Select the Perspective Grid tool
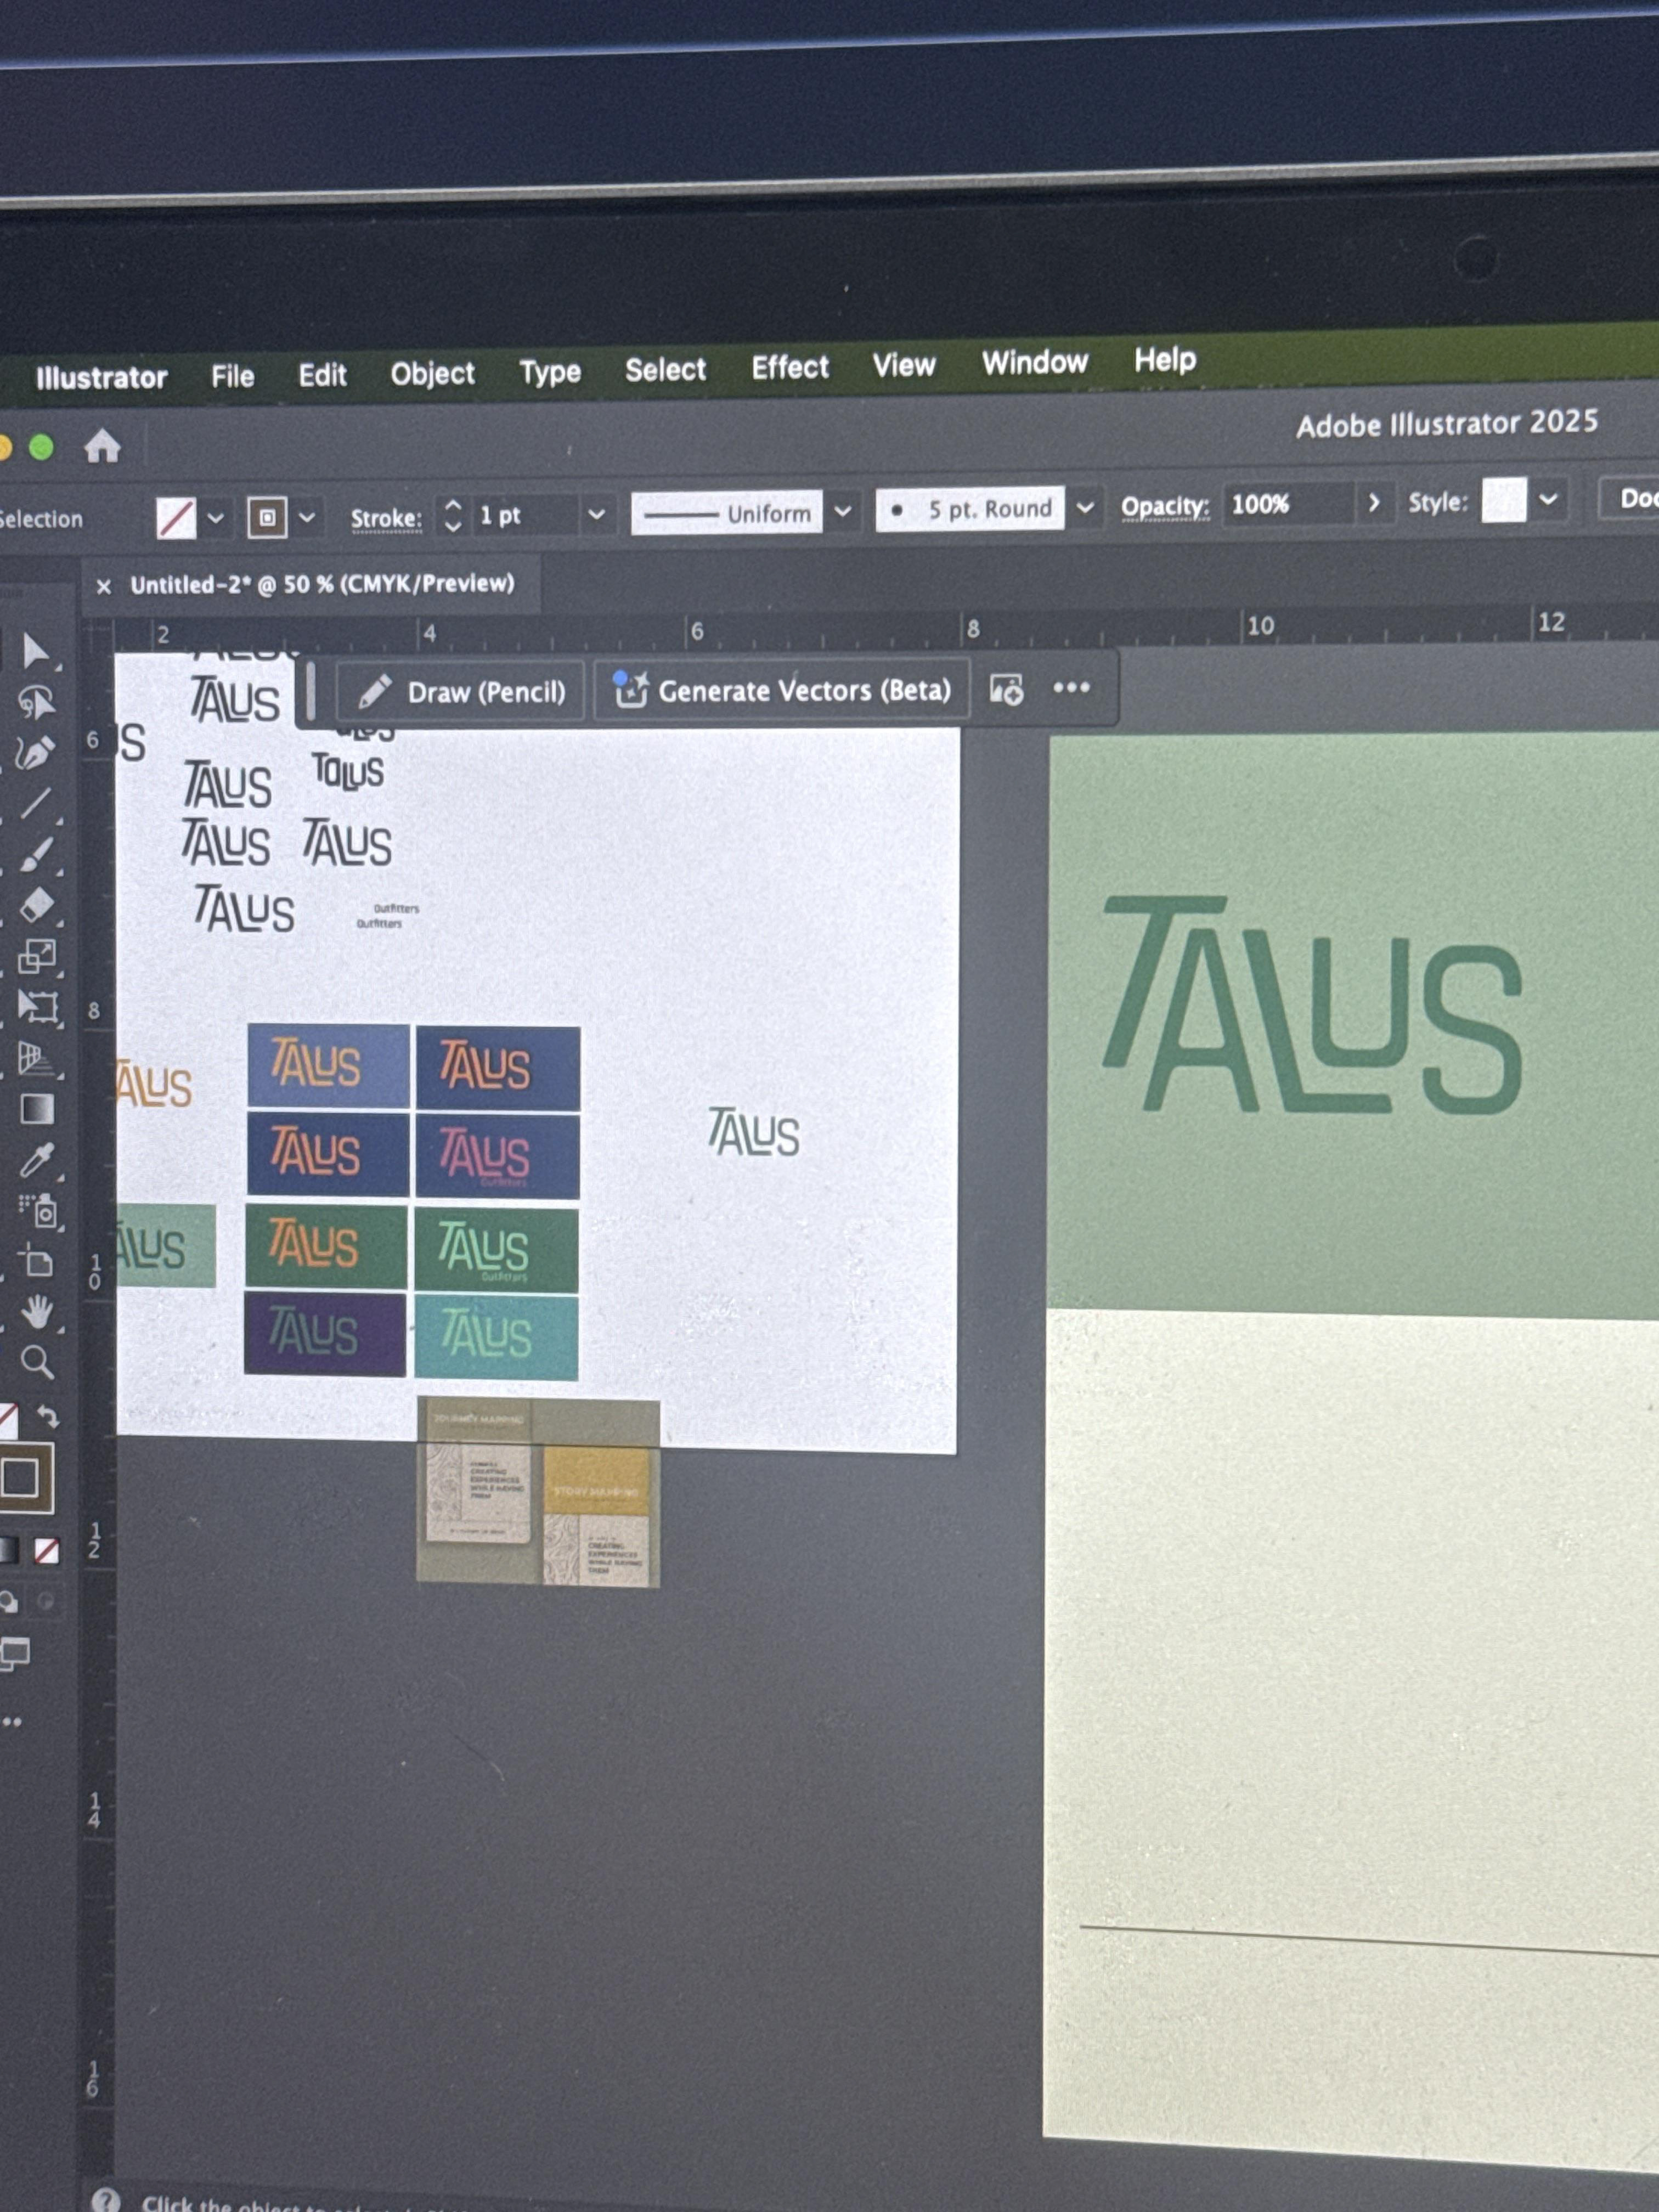Viewport: 1659px width, 2212px height. (36, 1058)
